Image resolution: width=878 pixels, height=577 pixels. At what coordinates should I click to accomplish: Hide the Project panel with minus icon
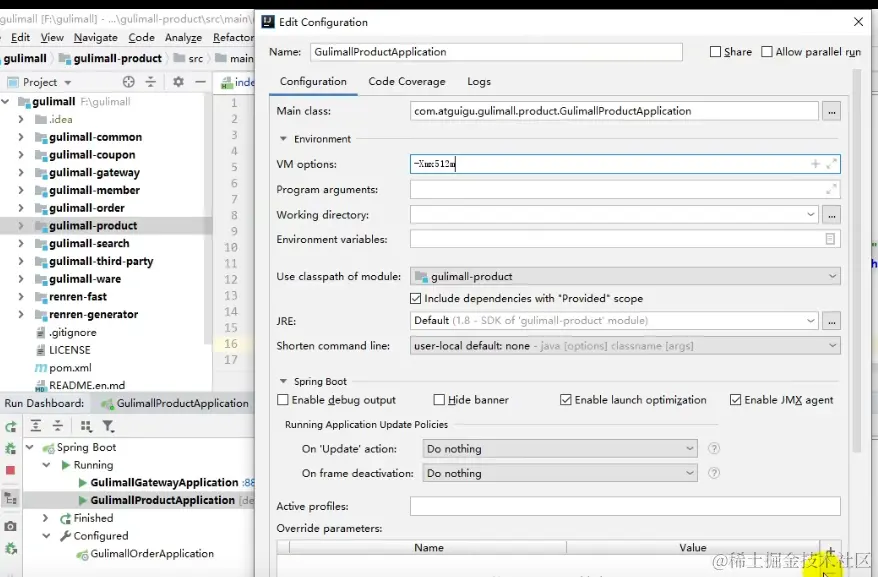(200, 82)
